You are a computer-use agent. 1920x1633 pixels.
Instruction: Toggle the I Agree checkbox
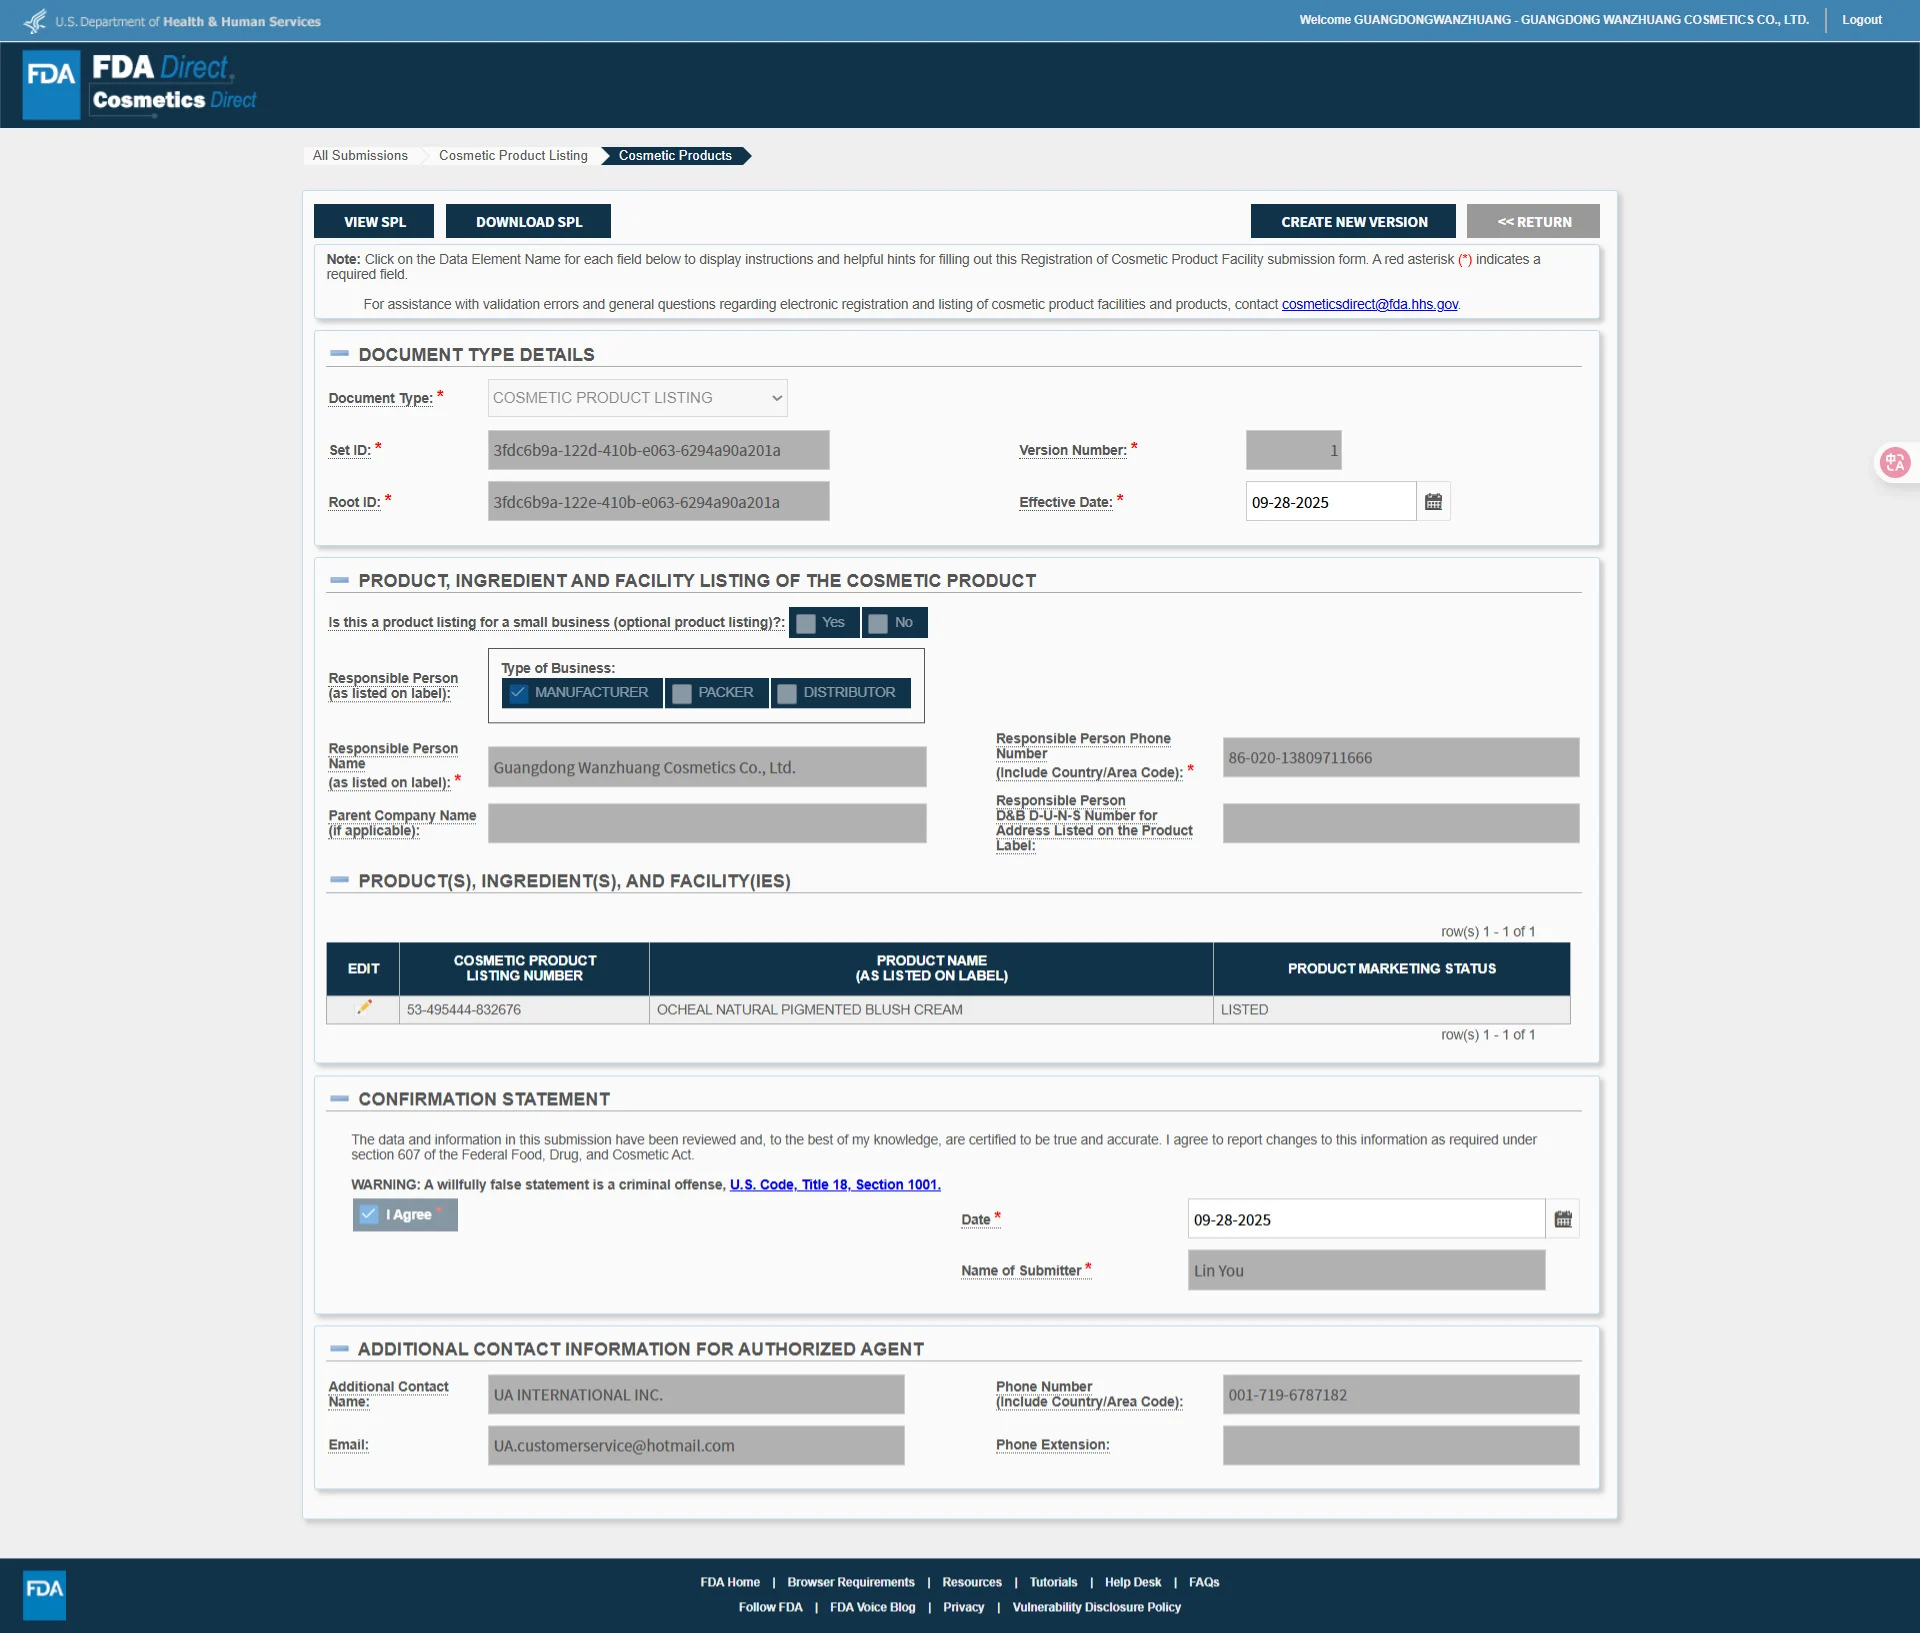click(369, 1214)
